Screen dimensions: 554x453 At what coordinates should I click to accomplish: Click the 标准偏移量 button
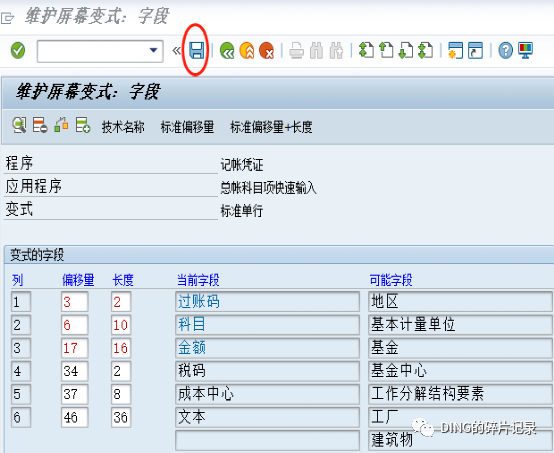[x=187, y=127]
